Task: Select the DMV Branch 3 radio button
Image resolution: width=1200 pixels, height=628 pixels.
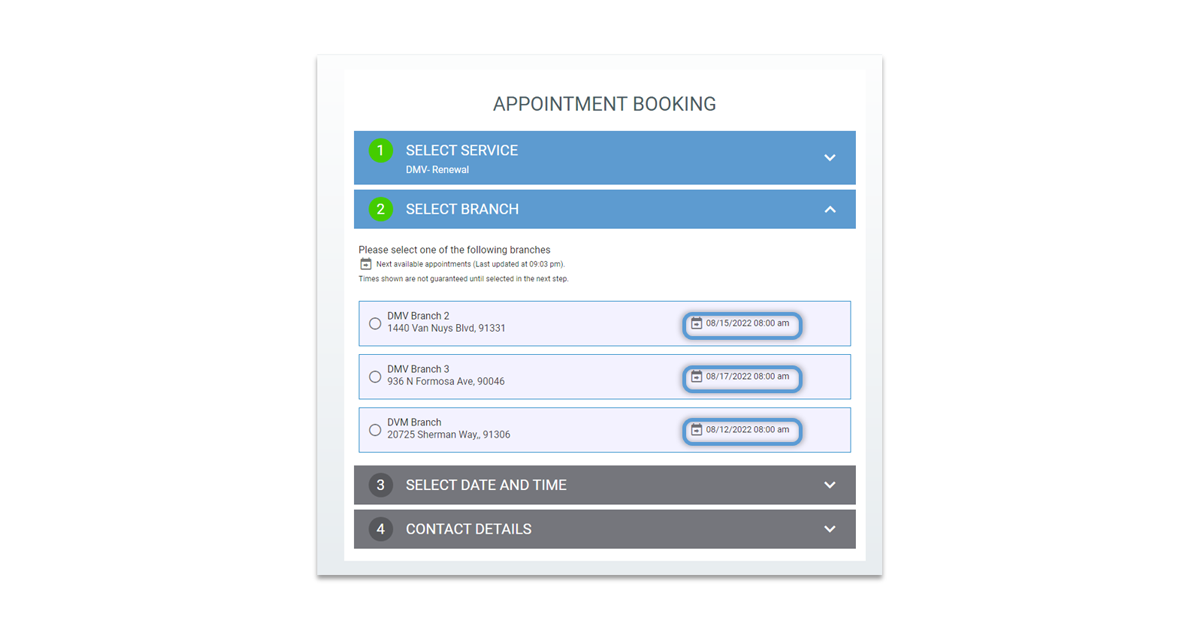Action: tap(375, 377)
